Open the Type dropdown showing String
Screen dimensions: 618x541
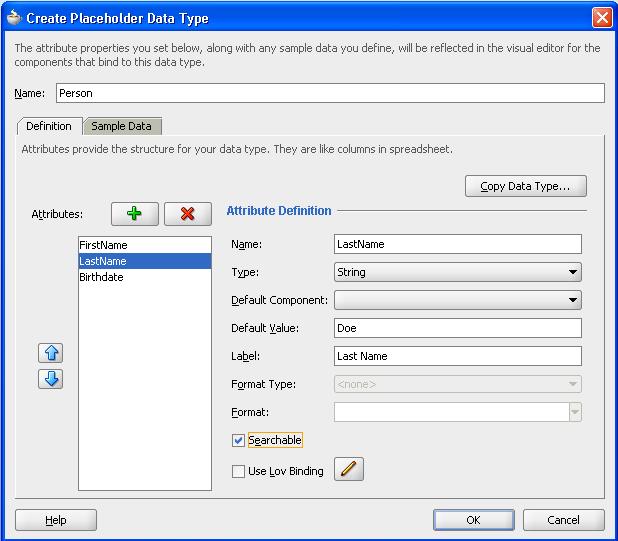pyautogui.click(x=458, y=272)
